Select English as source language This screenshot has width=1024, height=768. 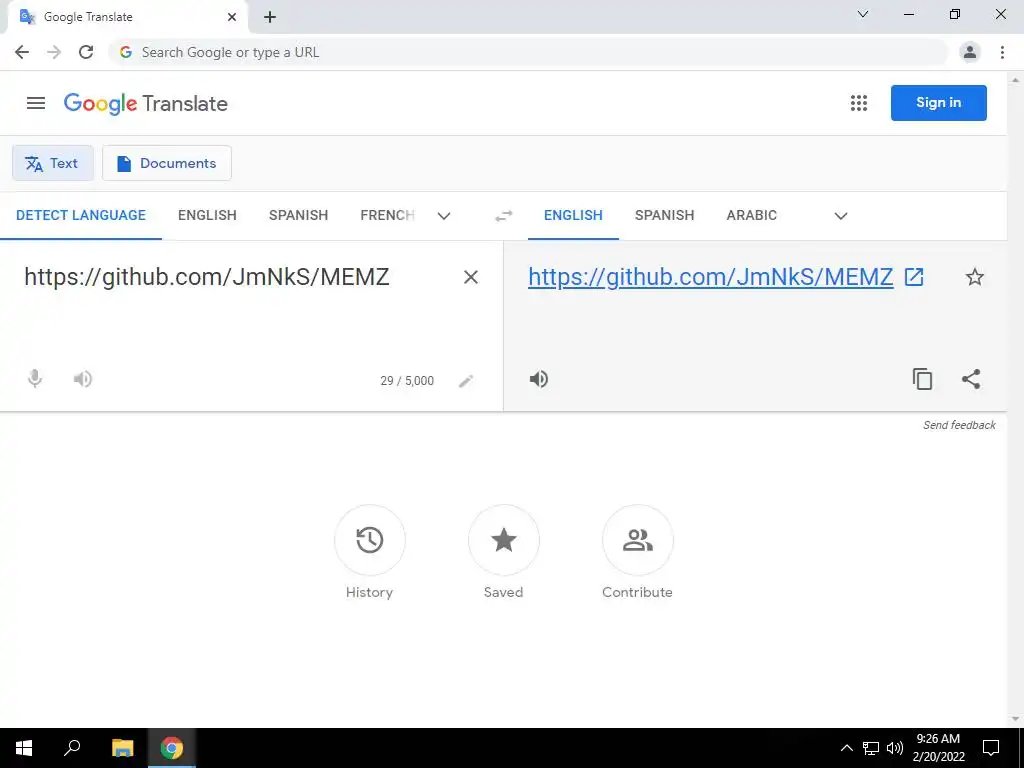click(207, 216)
